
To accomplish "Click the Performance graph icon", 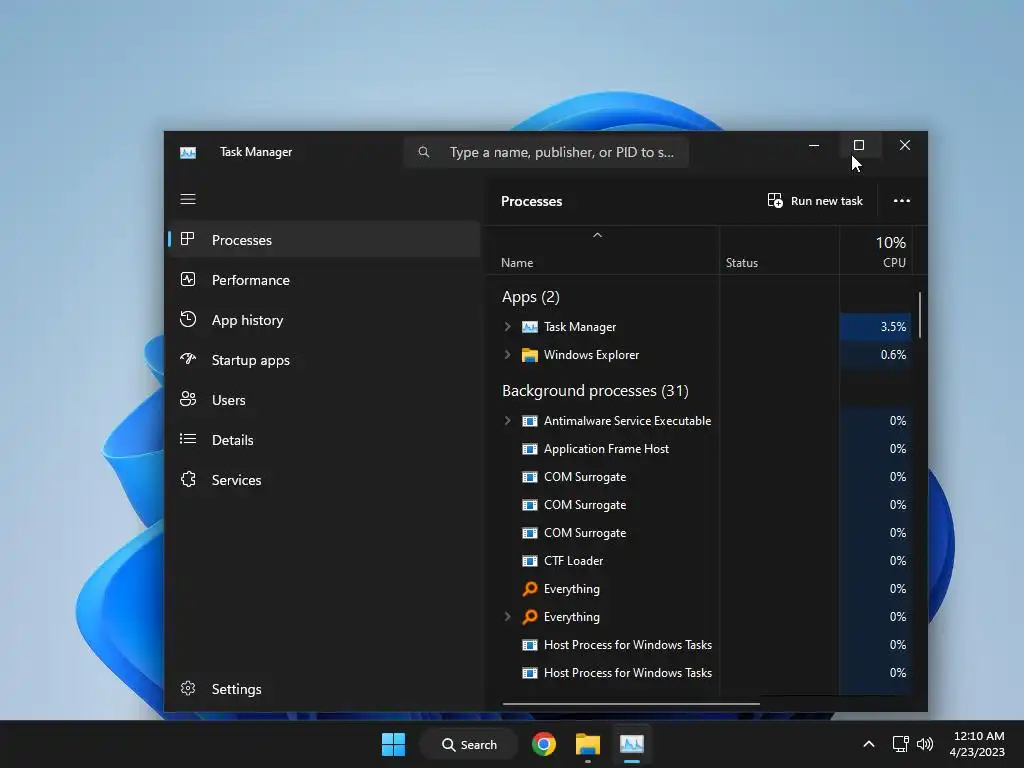I will click(x=188, y=280).
